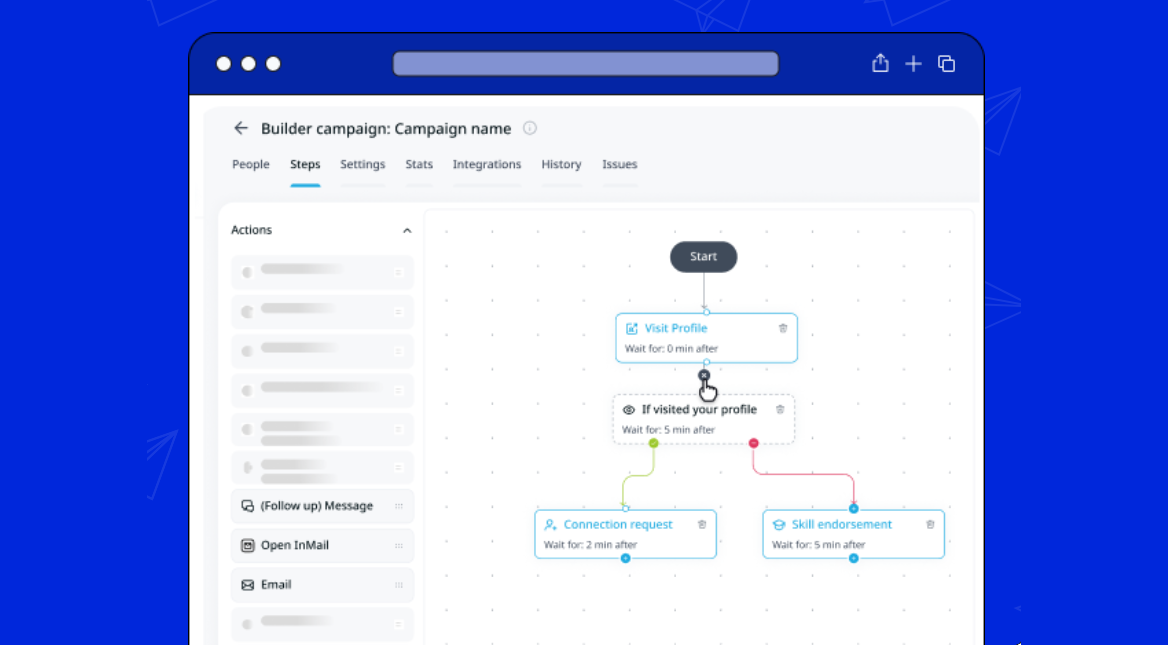Remove connection below Visit Profile node
The image size is (1168, 645).
tap(704, 375)
